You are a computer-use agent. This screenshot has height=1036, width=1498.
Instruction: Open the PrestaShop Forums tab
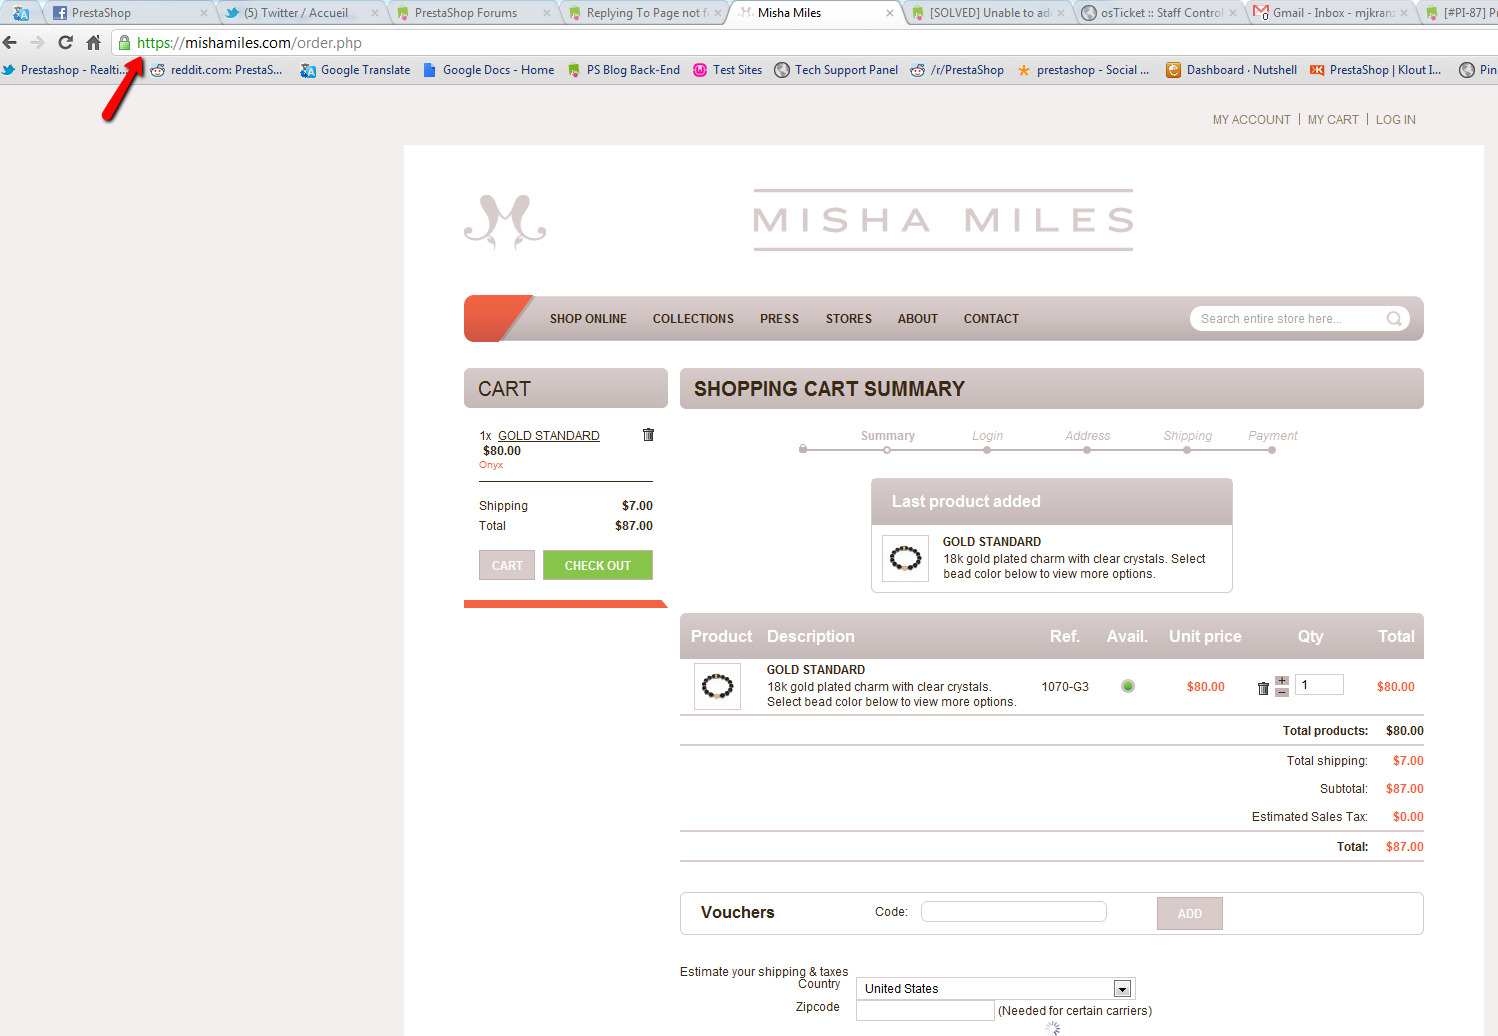(x=470, y=13)
